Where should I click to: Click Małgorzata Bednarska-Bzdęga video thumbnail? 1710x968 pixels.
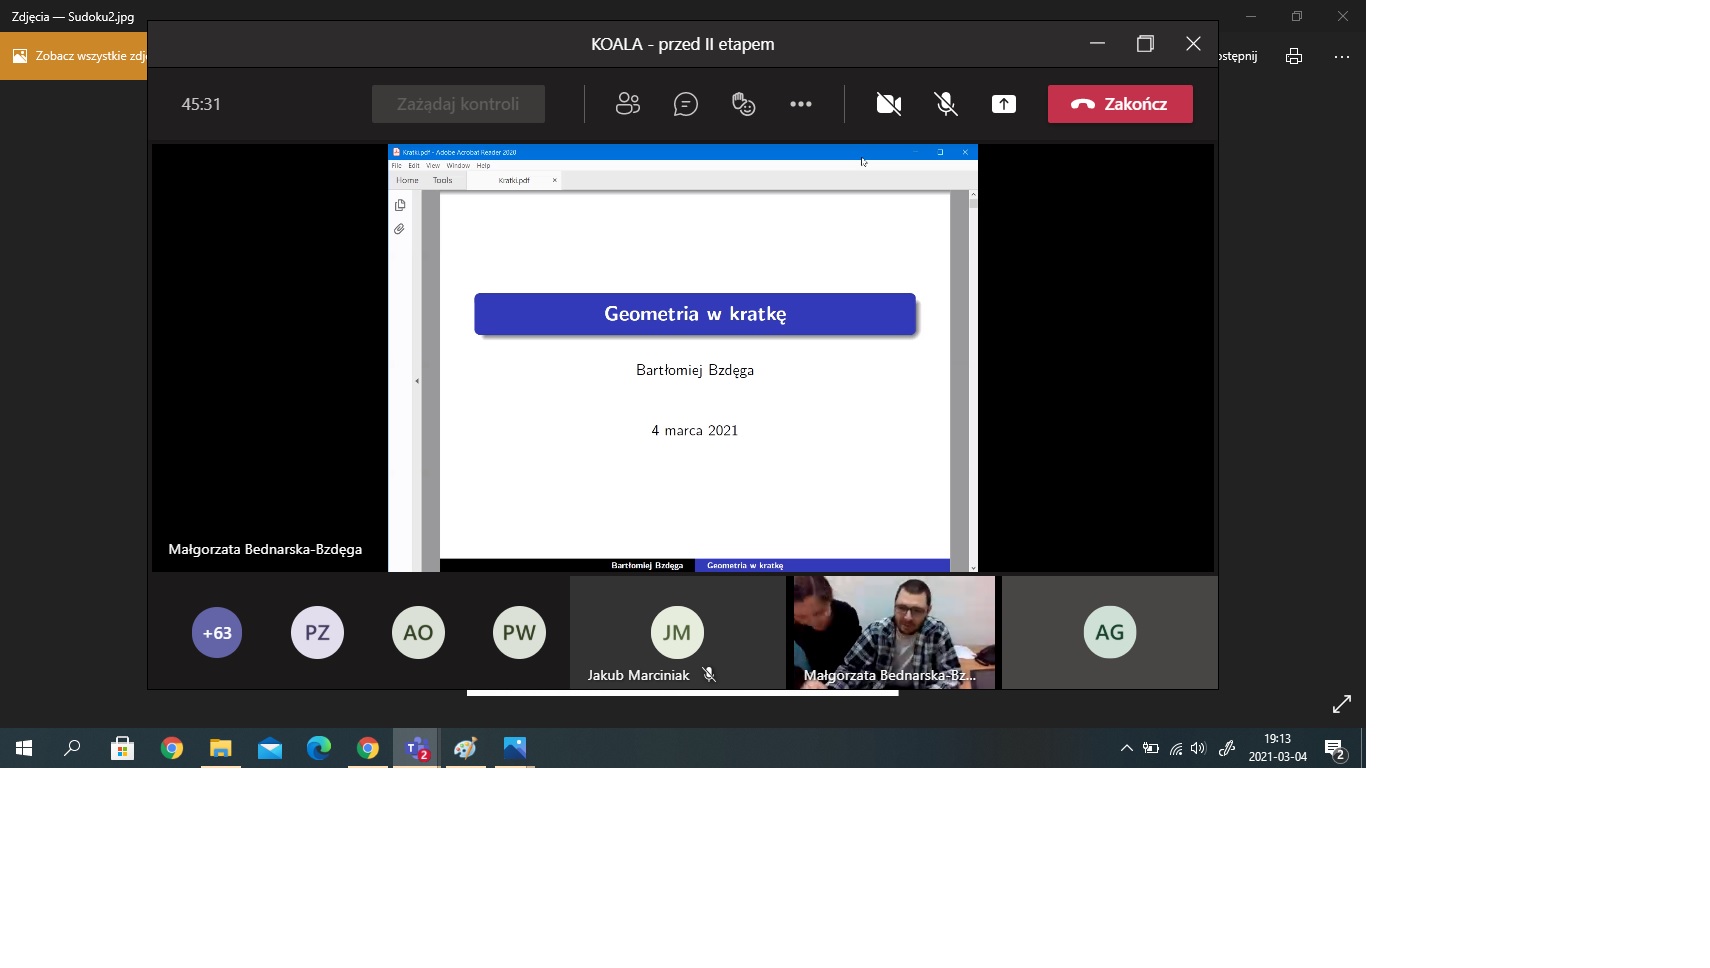pos(894,632)
